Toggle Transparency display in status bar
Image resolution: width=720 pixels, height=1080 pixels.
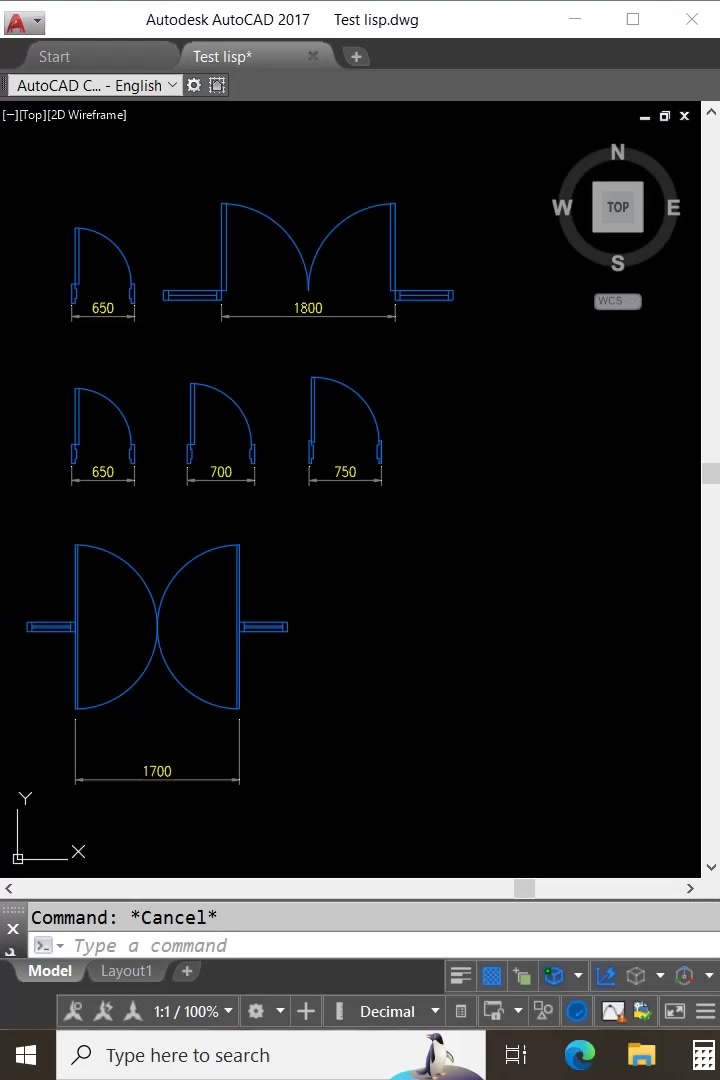tap(492, 975)
